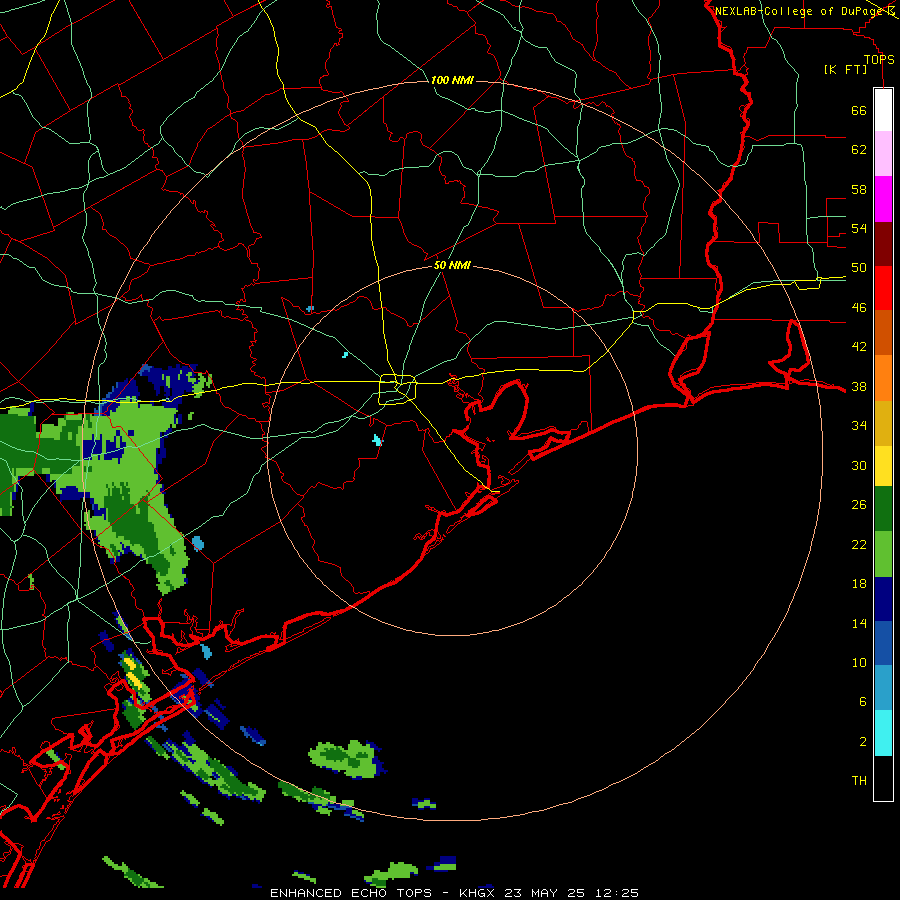This screenshot has width=900, height=900.
Task: Click the '38' legend value
Action: [859, 387]
